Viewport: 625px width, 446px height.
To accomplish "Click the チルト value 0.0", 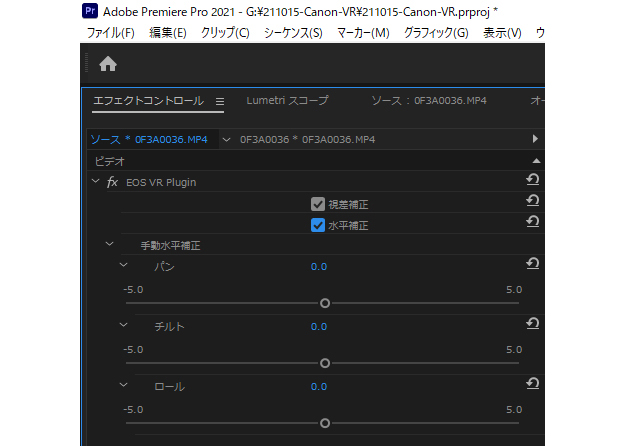I will 318,326.
